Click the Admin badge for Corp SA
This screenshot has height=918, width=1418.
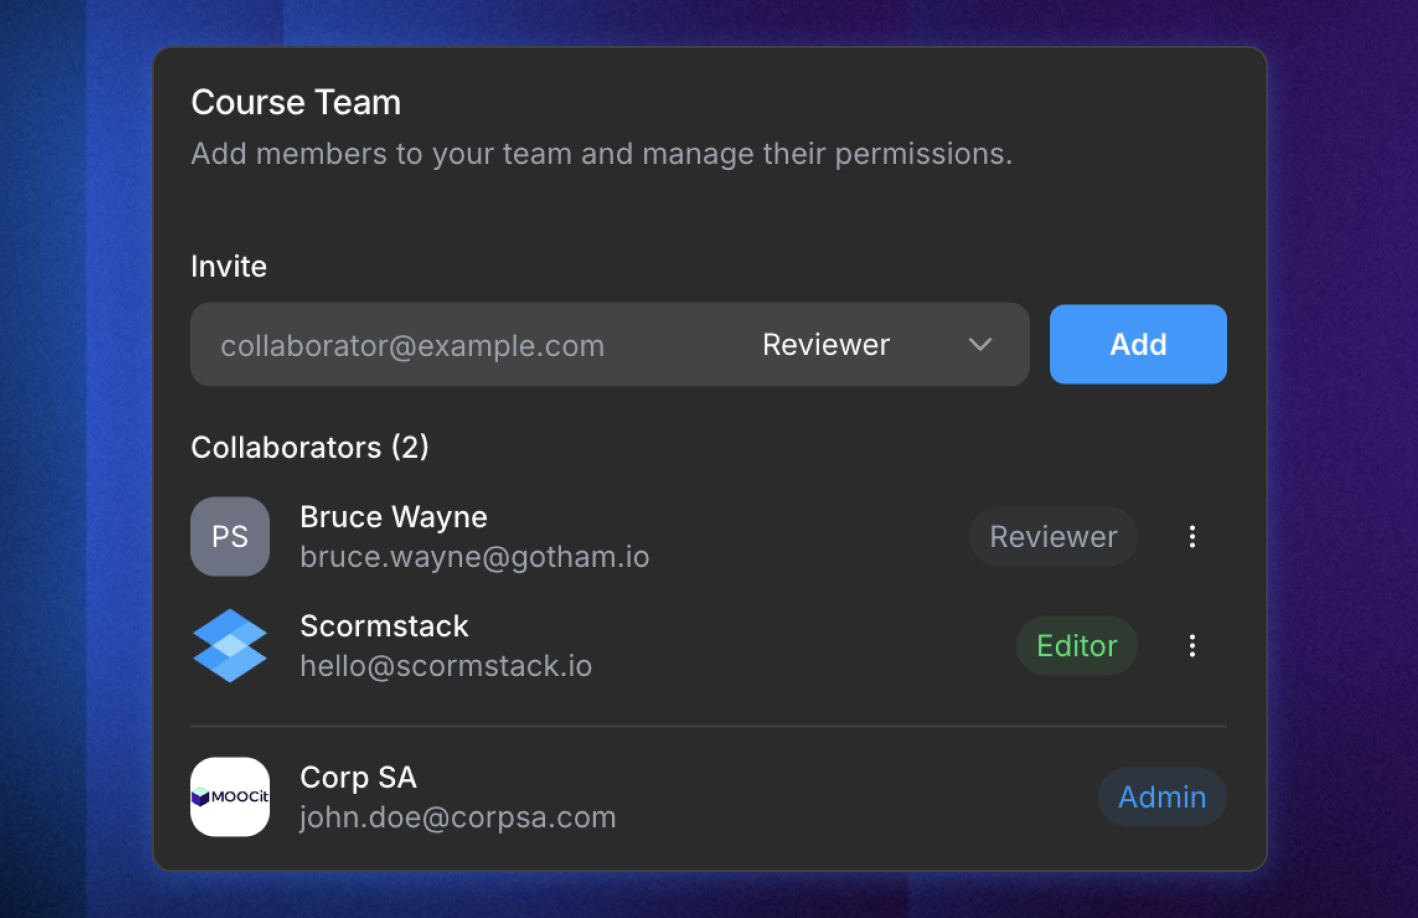[x=1162, y=797]
